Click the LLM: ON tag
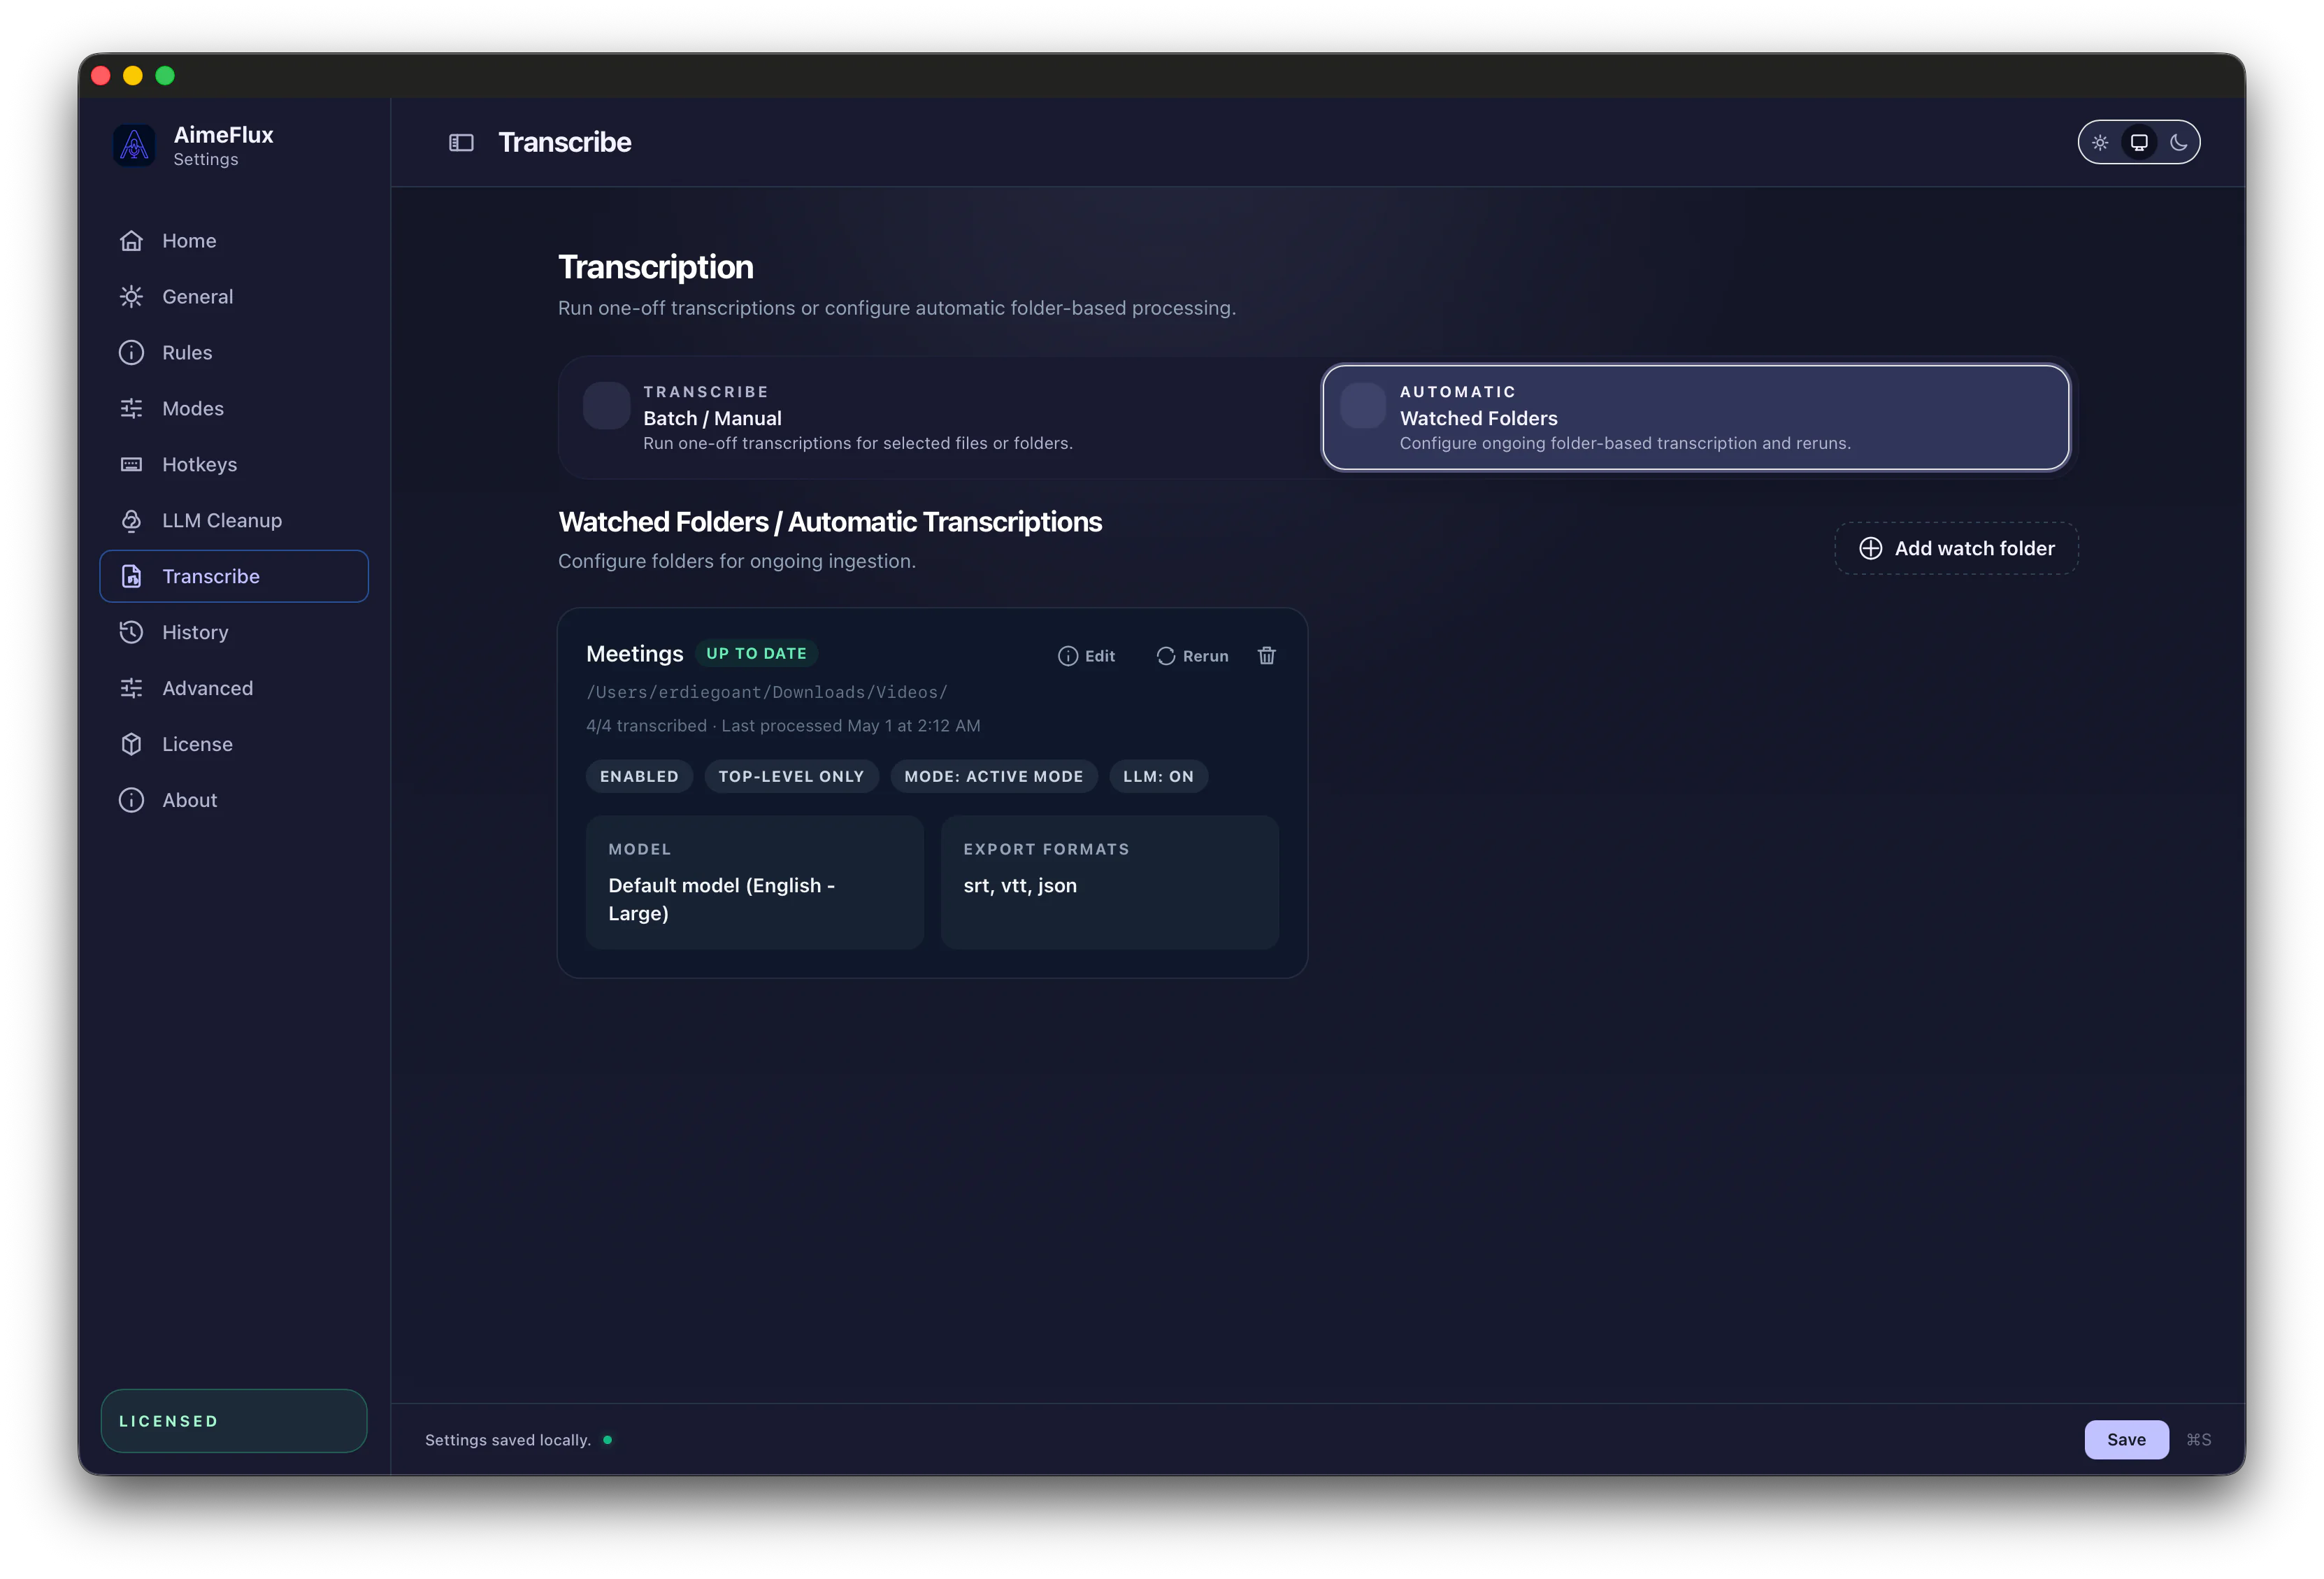 pos(1158,777)
